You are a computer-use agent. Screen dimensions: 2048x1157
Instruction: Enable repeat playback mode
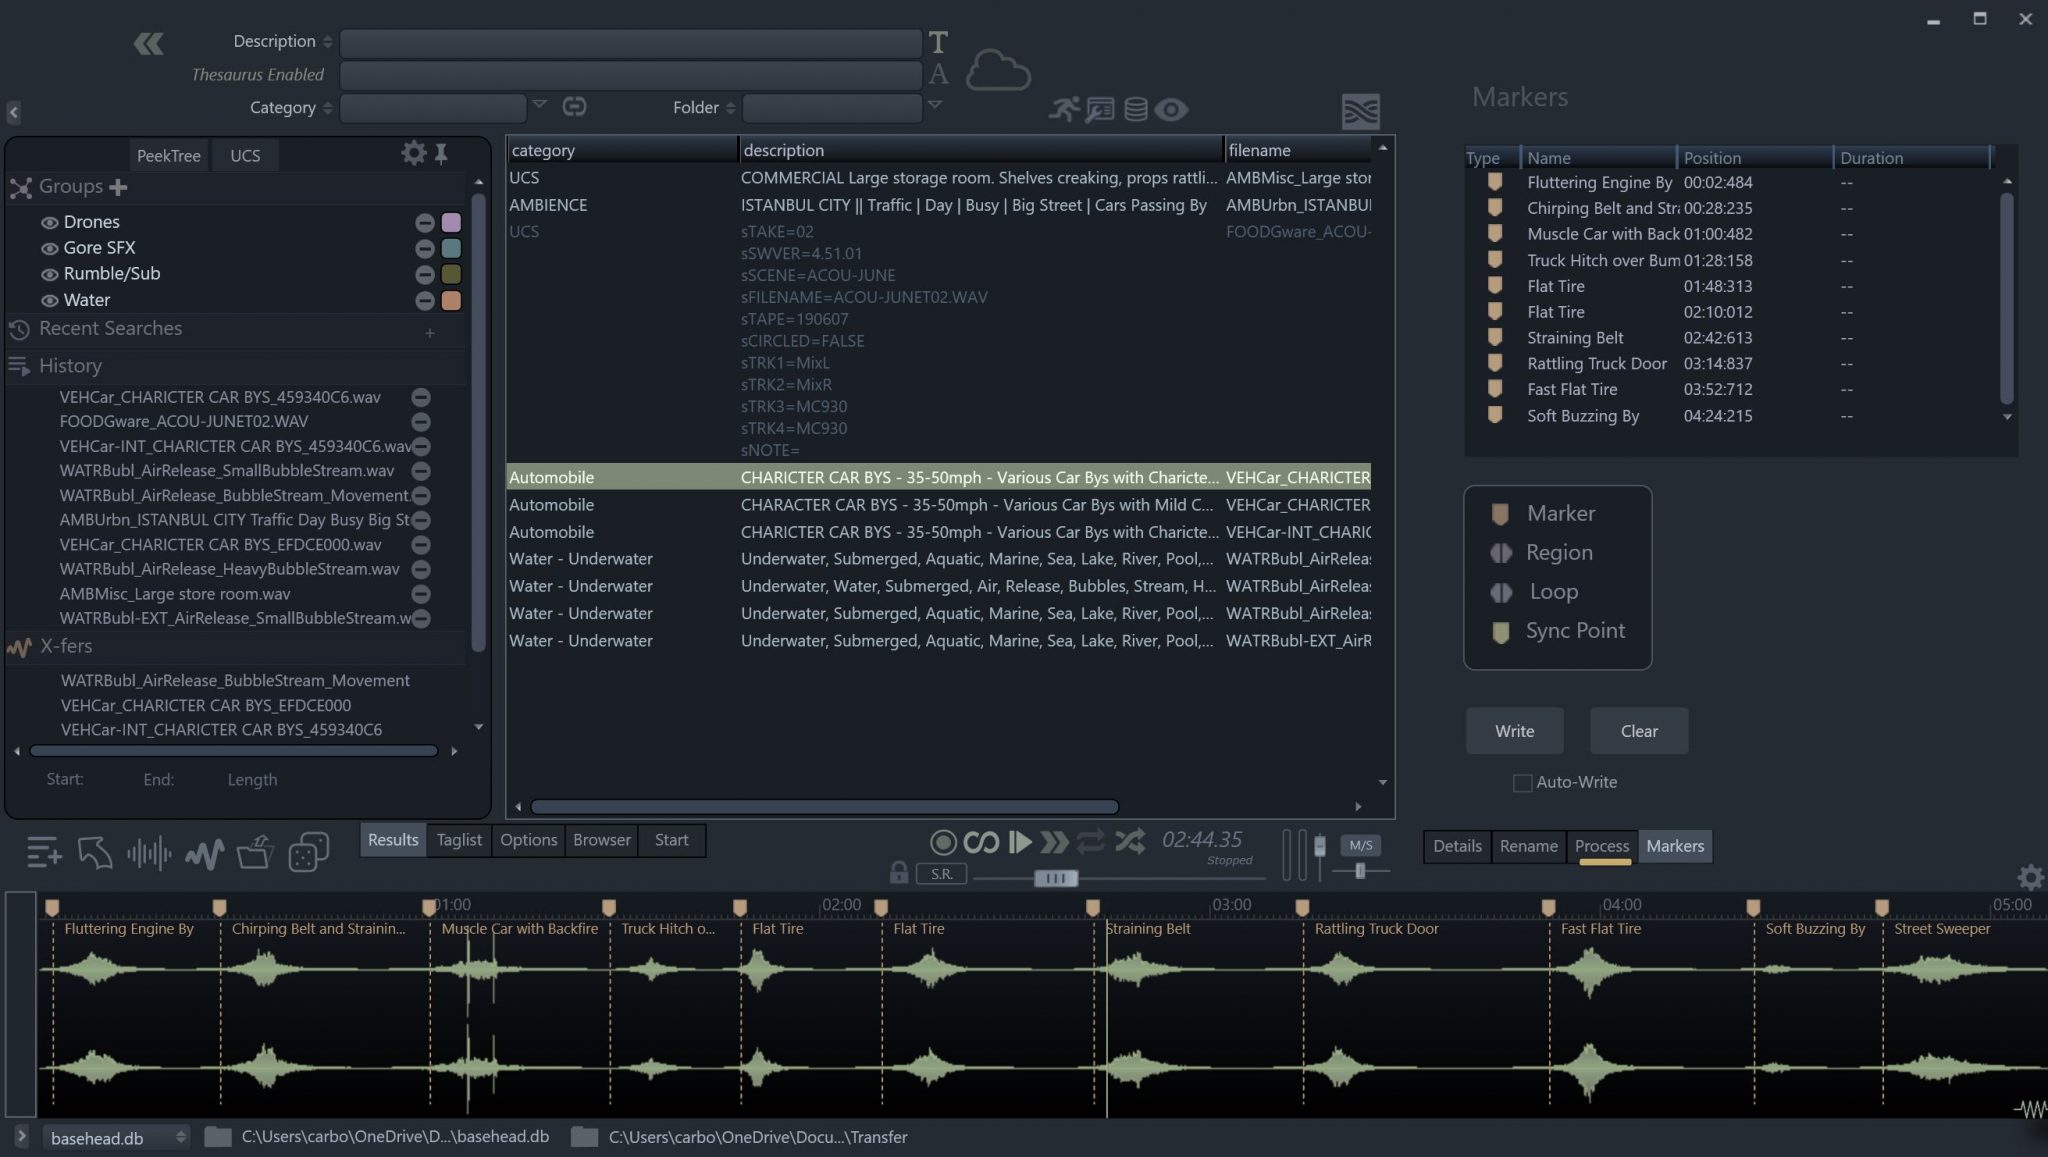click(1091, 843)
